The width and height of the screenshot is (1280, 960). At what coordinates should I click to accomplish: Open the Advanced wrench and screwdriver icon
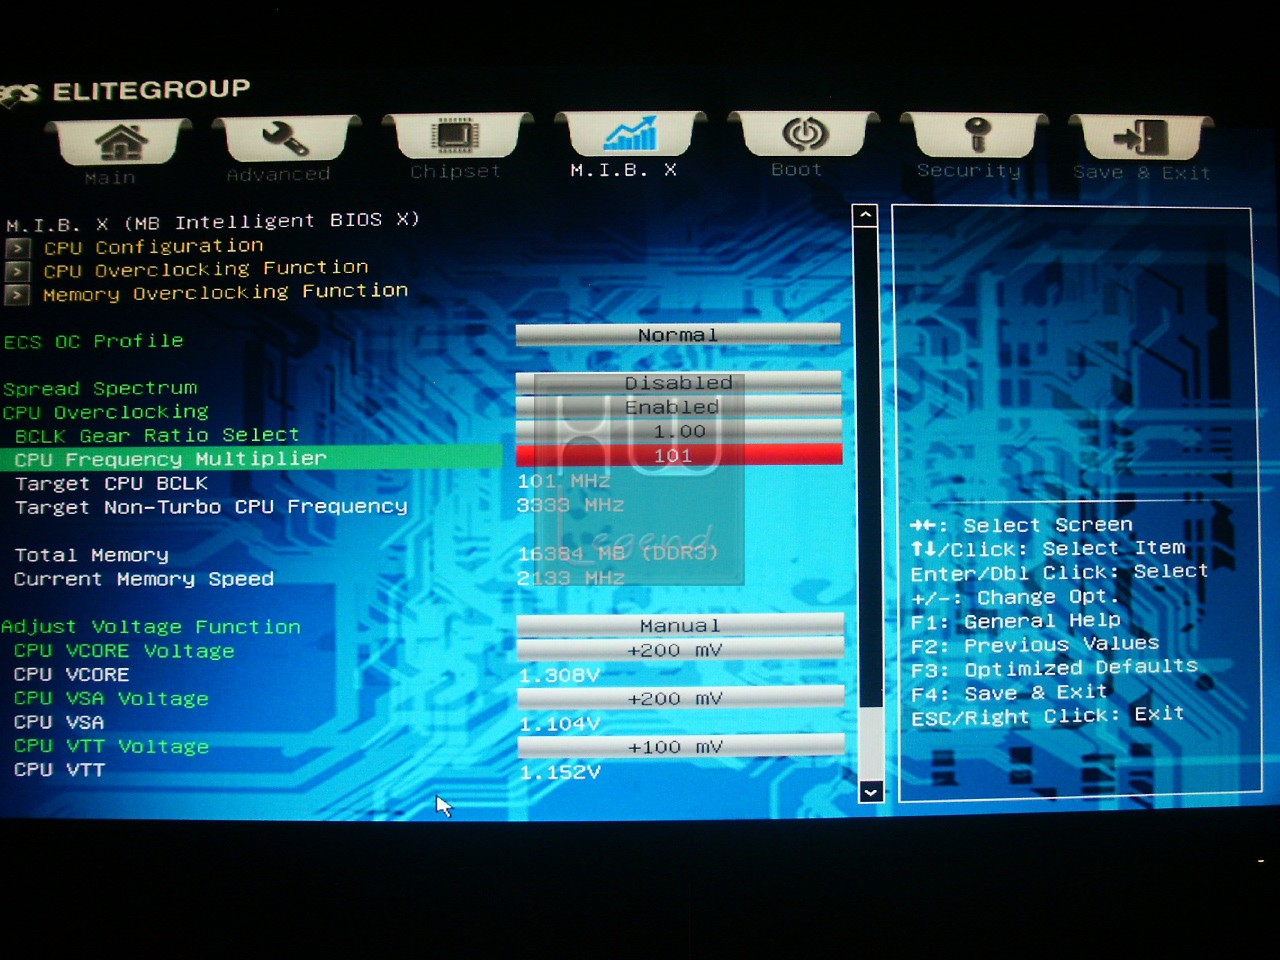tap(286, 139)
